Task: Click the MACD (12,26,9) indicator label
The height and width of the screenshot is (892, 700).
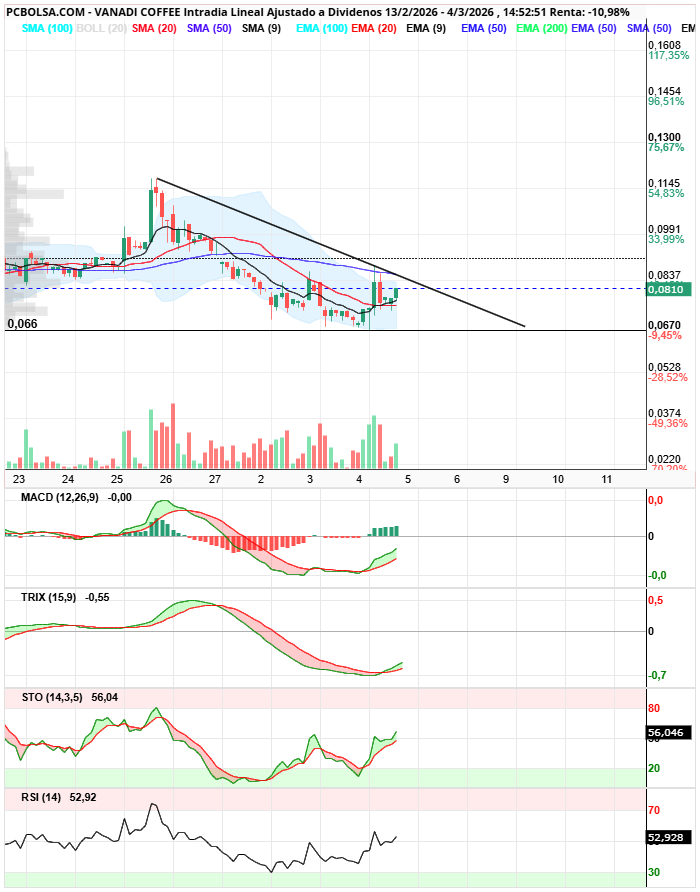Action: 59,498
